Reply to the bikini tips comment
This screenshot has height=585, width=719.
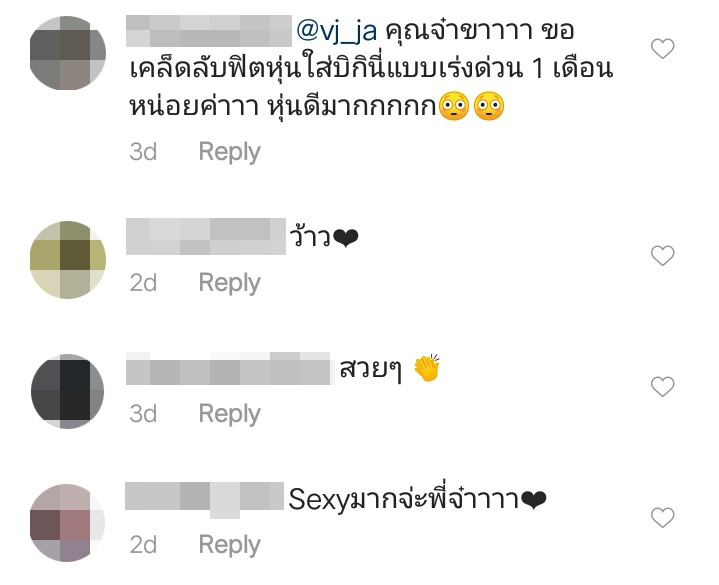[229, 152]
